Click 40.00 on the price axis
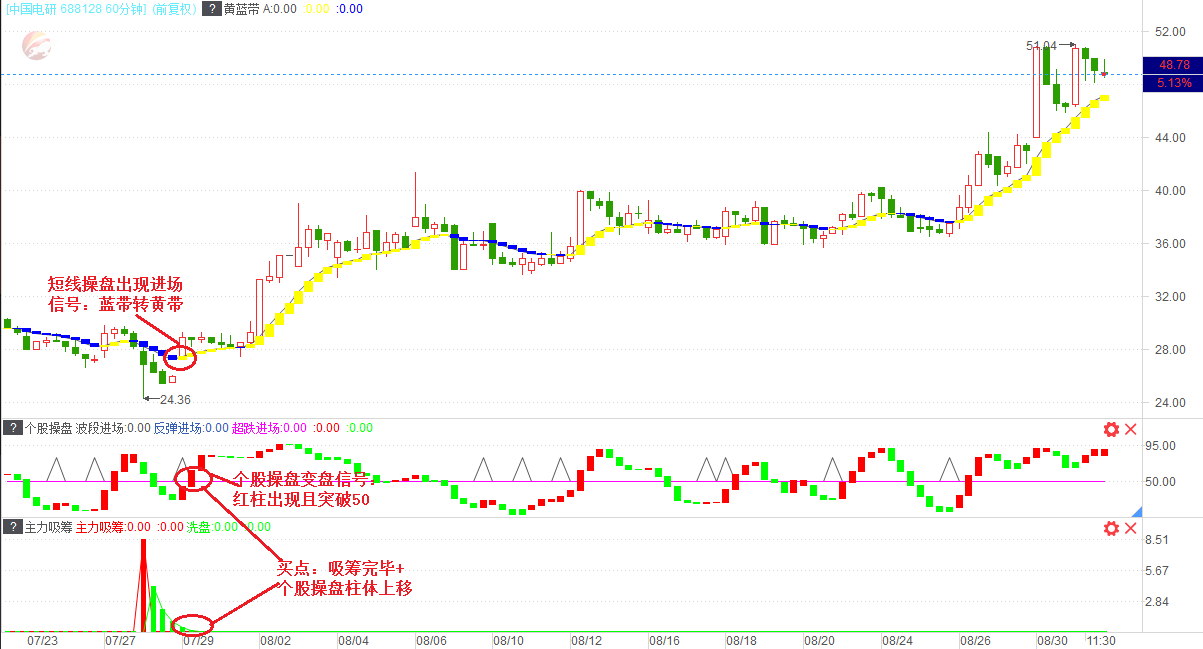Screen dimensions: 1203x649 [x=1171, y=191]
